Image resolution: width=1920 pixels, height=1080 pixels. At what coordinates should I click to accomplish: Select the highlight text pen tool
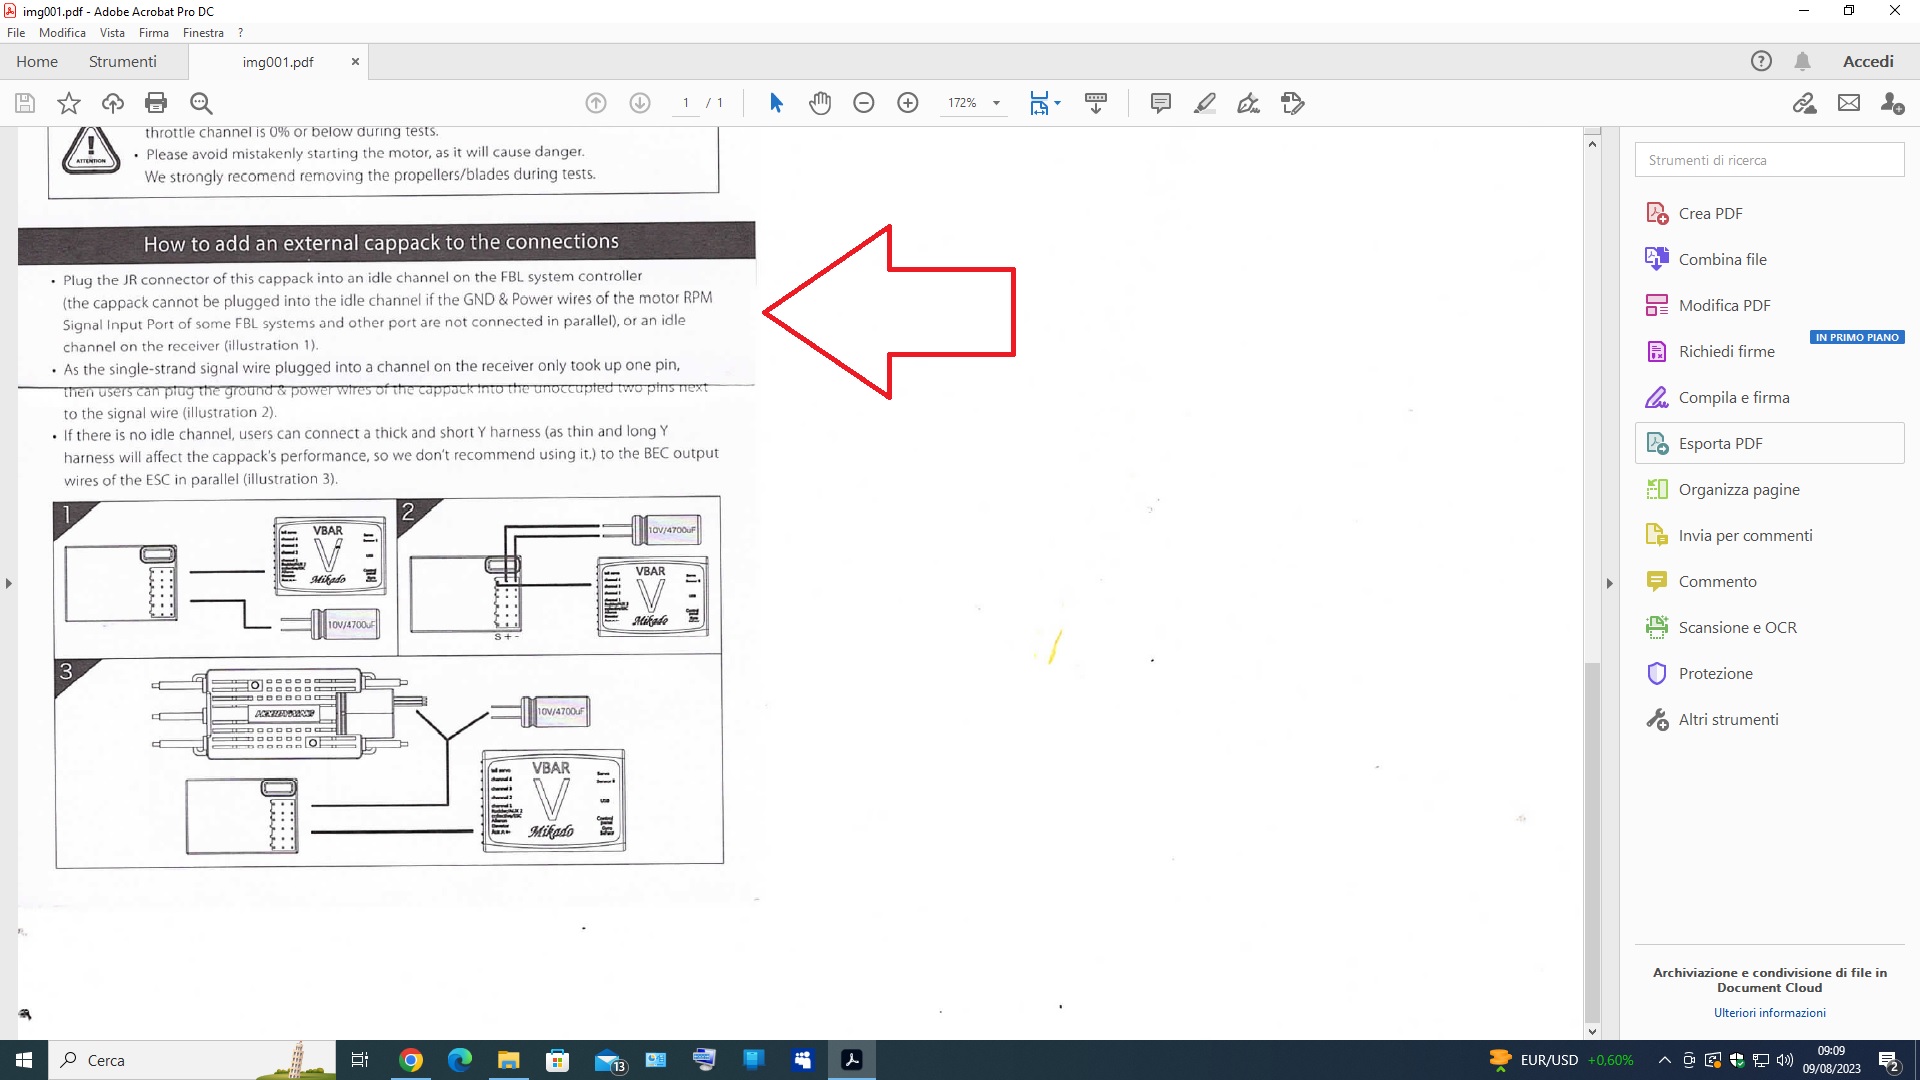point(1204,103)
